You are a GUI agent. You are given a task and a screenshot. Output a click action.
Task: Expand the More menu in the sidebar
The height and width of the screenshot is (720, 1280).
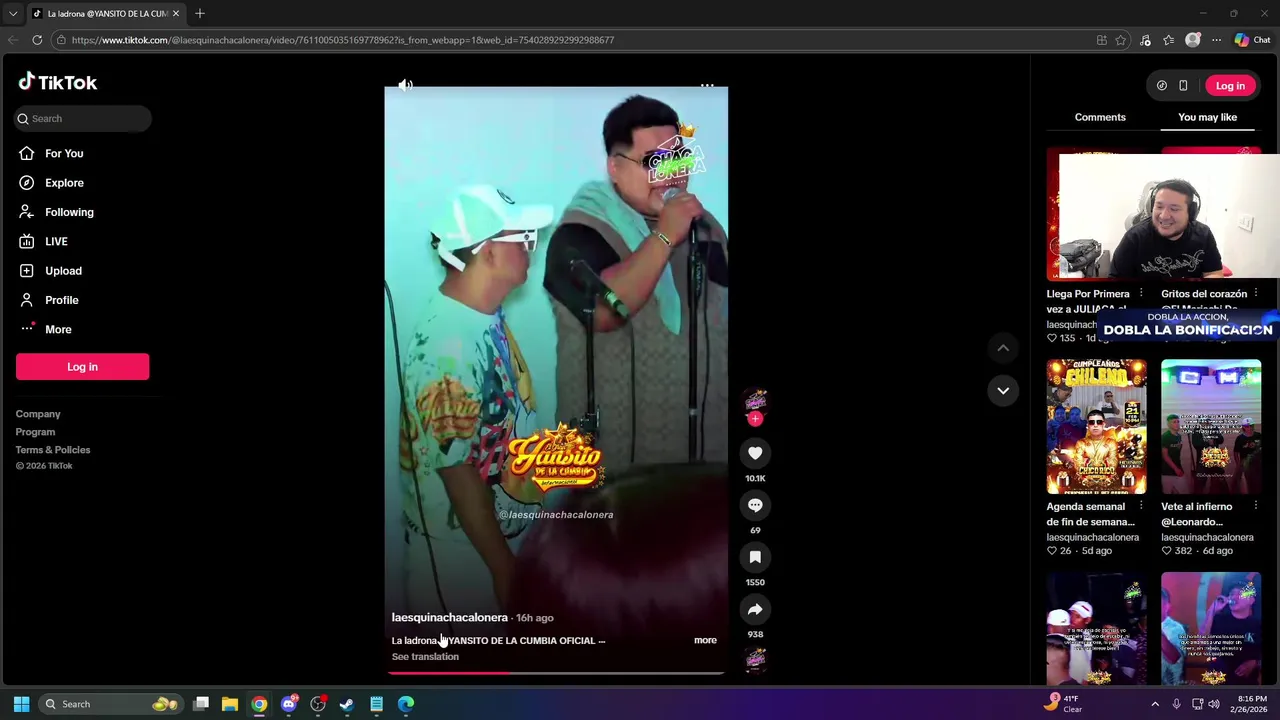pos(58,329)
